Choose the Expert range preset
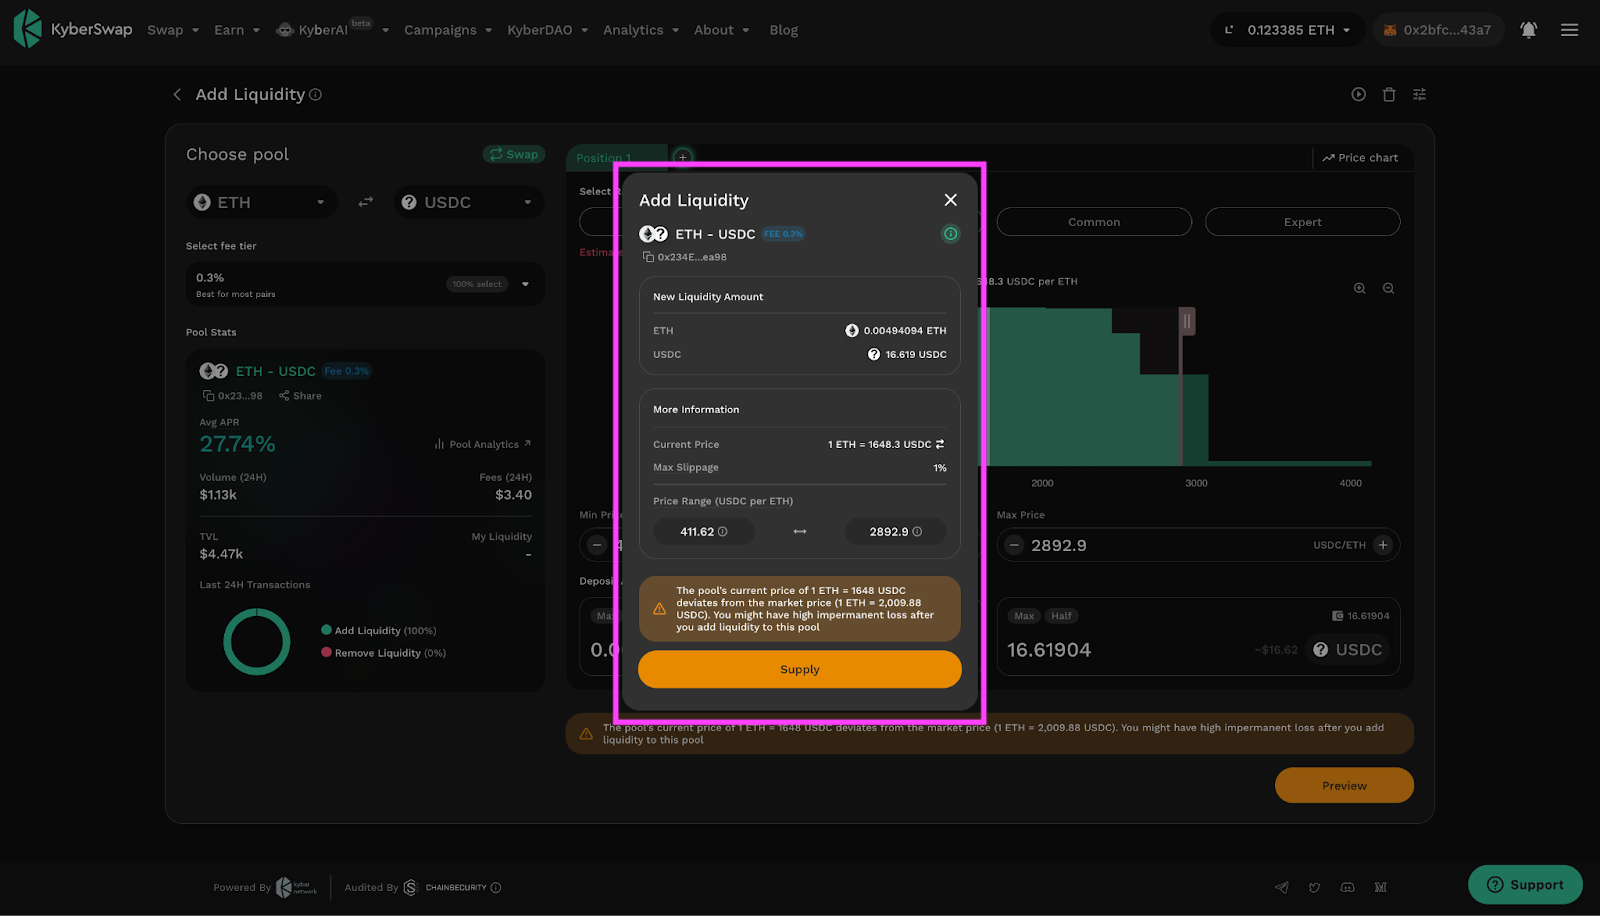Screen dimensions: 1600x916 [1303, 222]
